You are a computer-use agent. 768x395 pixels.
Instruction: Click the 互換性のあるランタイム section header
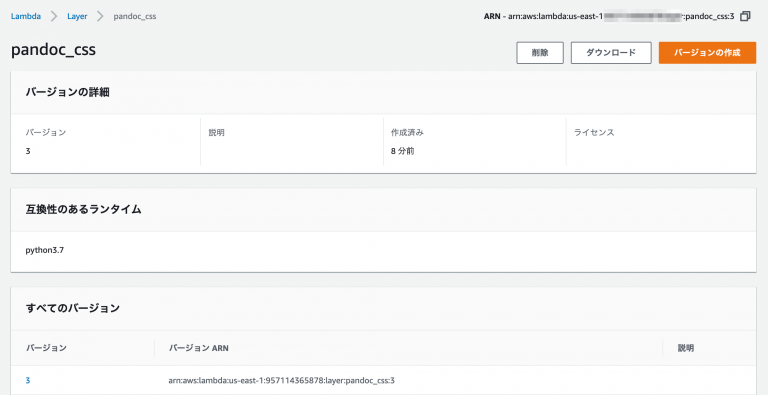[83, 209]
